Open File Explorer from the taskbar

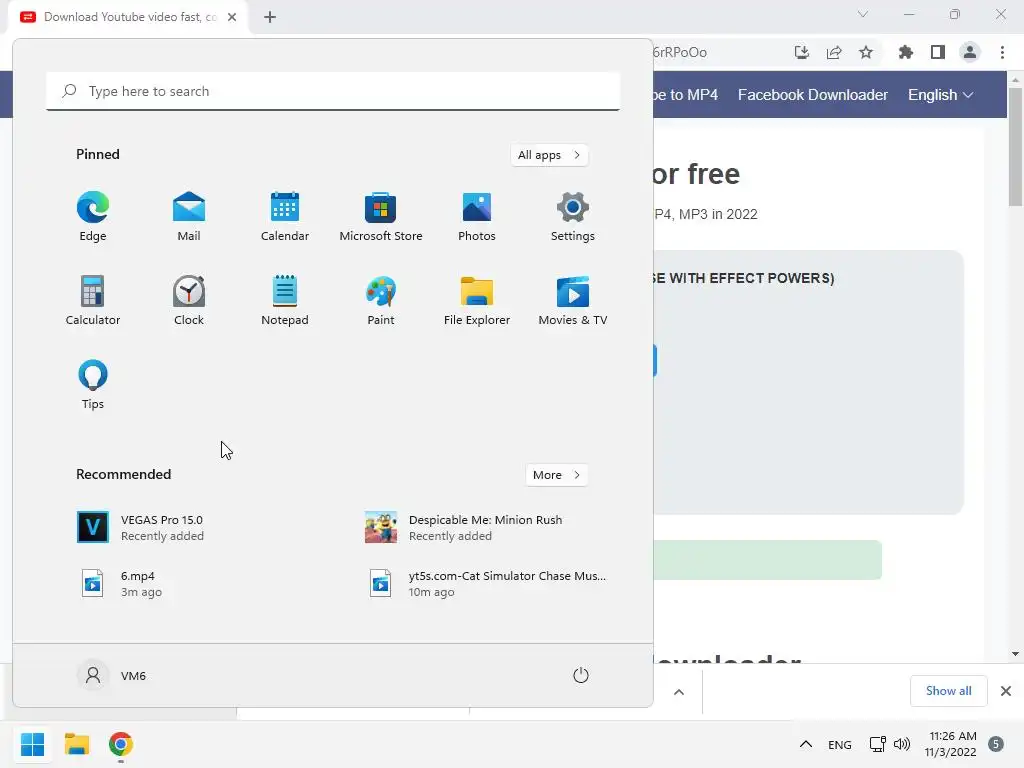[76, 744]
